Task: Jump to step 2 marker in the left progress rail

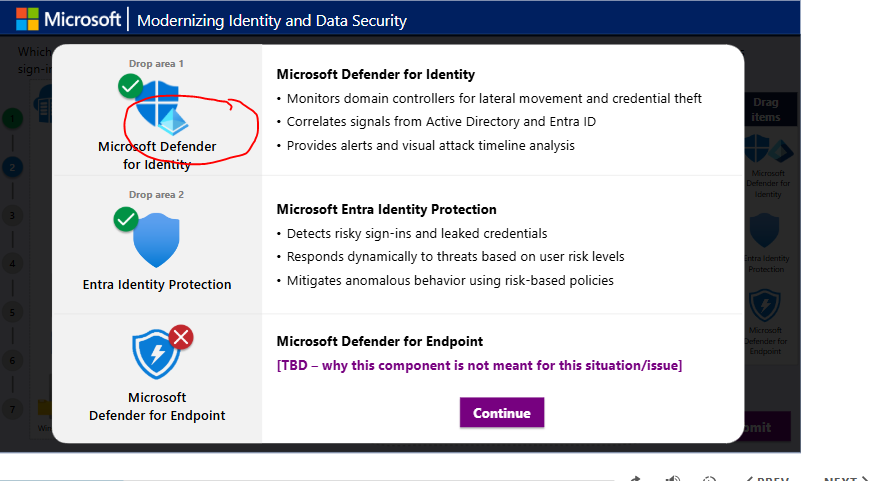Action: 12,167
